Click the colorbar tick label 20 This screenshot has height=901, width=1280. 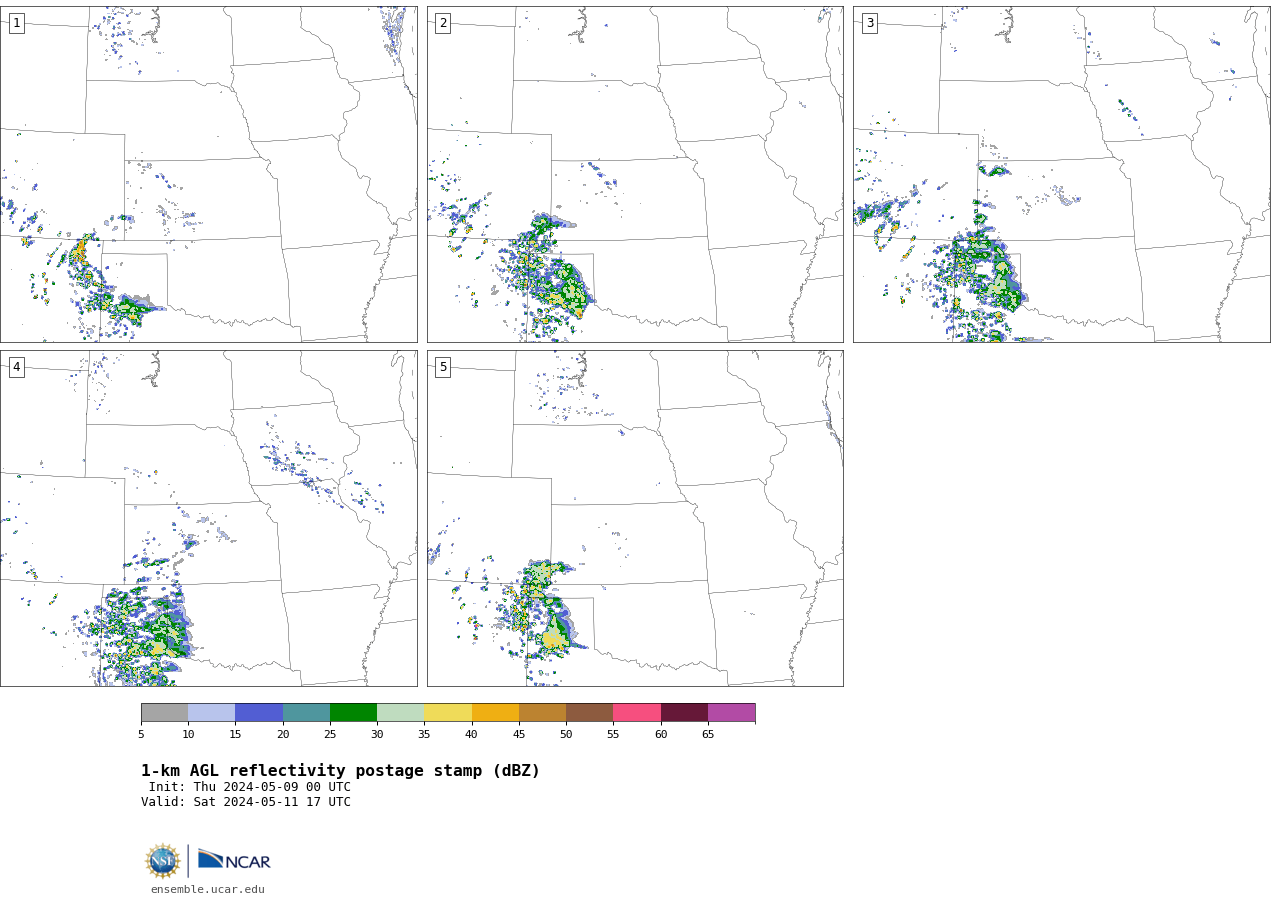click(x=283, y=734)
